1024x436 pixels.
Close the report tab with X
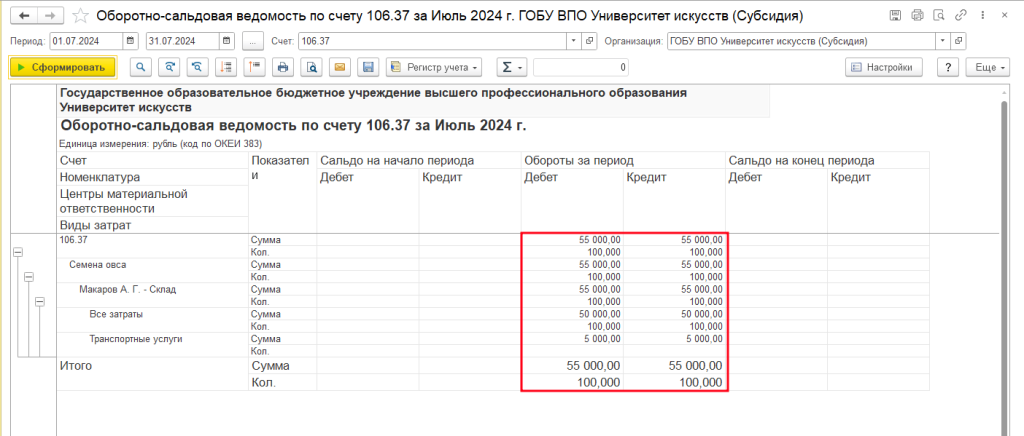[1006, 14]
